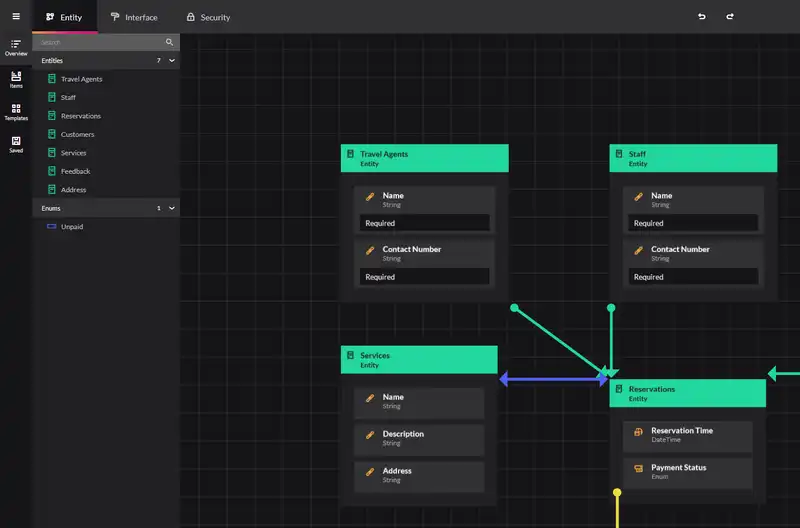Open the Overview sidebar panel
This screenshot has width=800, height=528.
tap(16, 47)
